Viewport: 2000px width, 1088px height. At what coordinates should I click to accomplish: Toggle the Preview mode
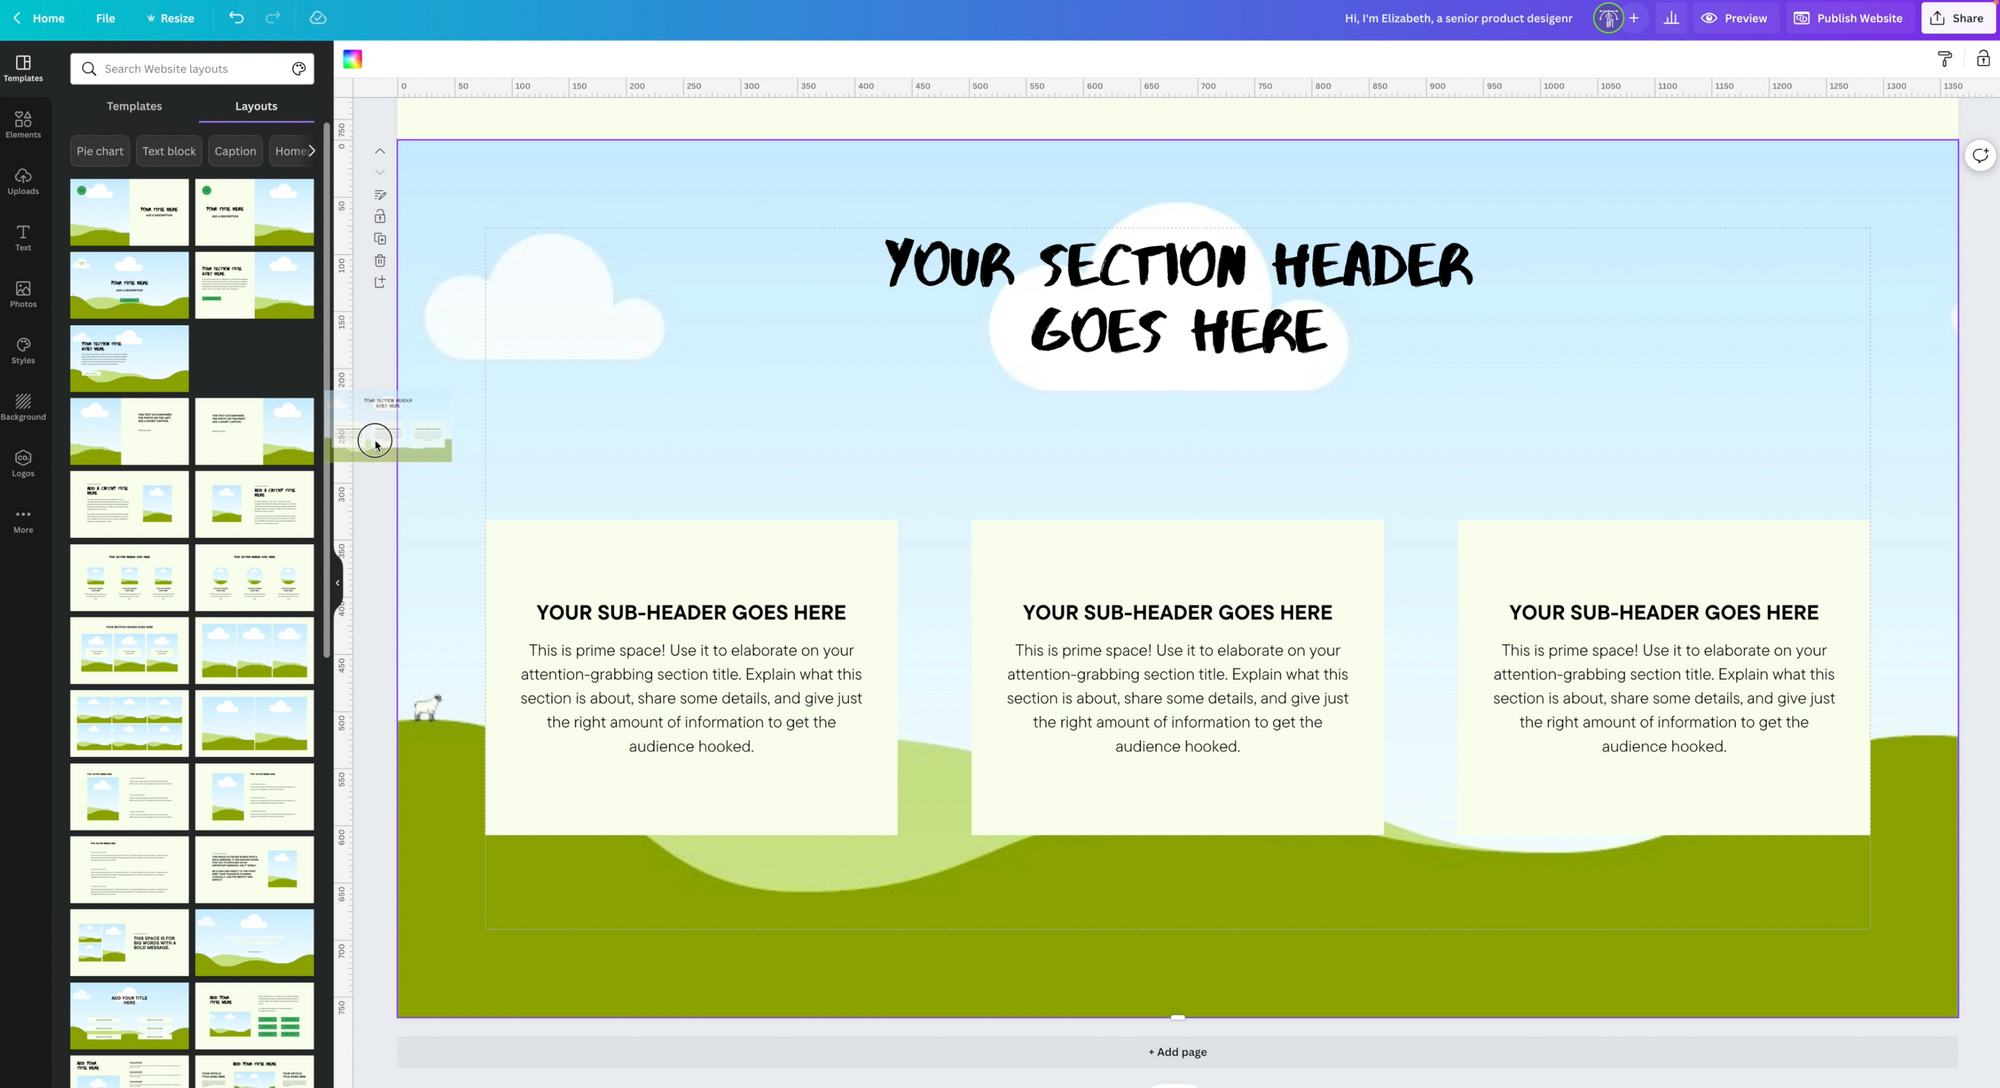point(1735,17)
